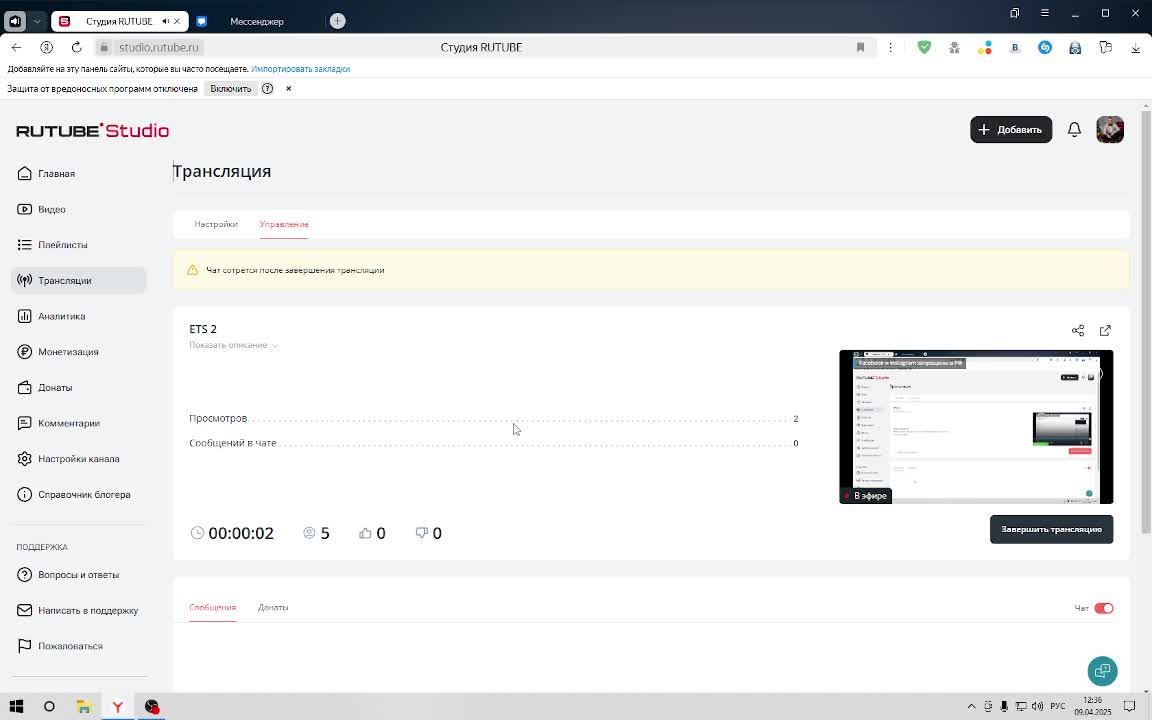Open browser page options (three dots)

[890, 47]
